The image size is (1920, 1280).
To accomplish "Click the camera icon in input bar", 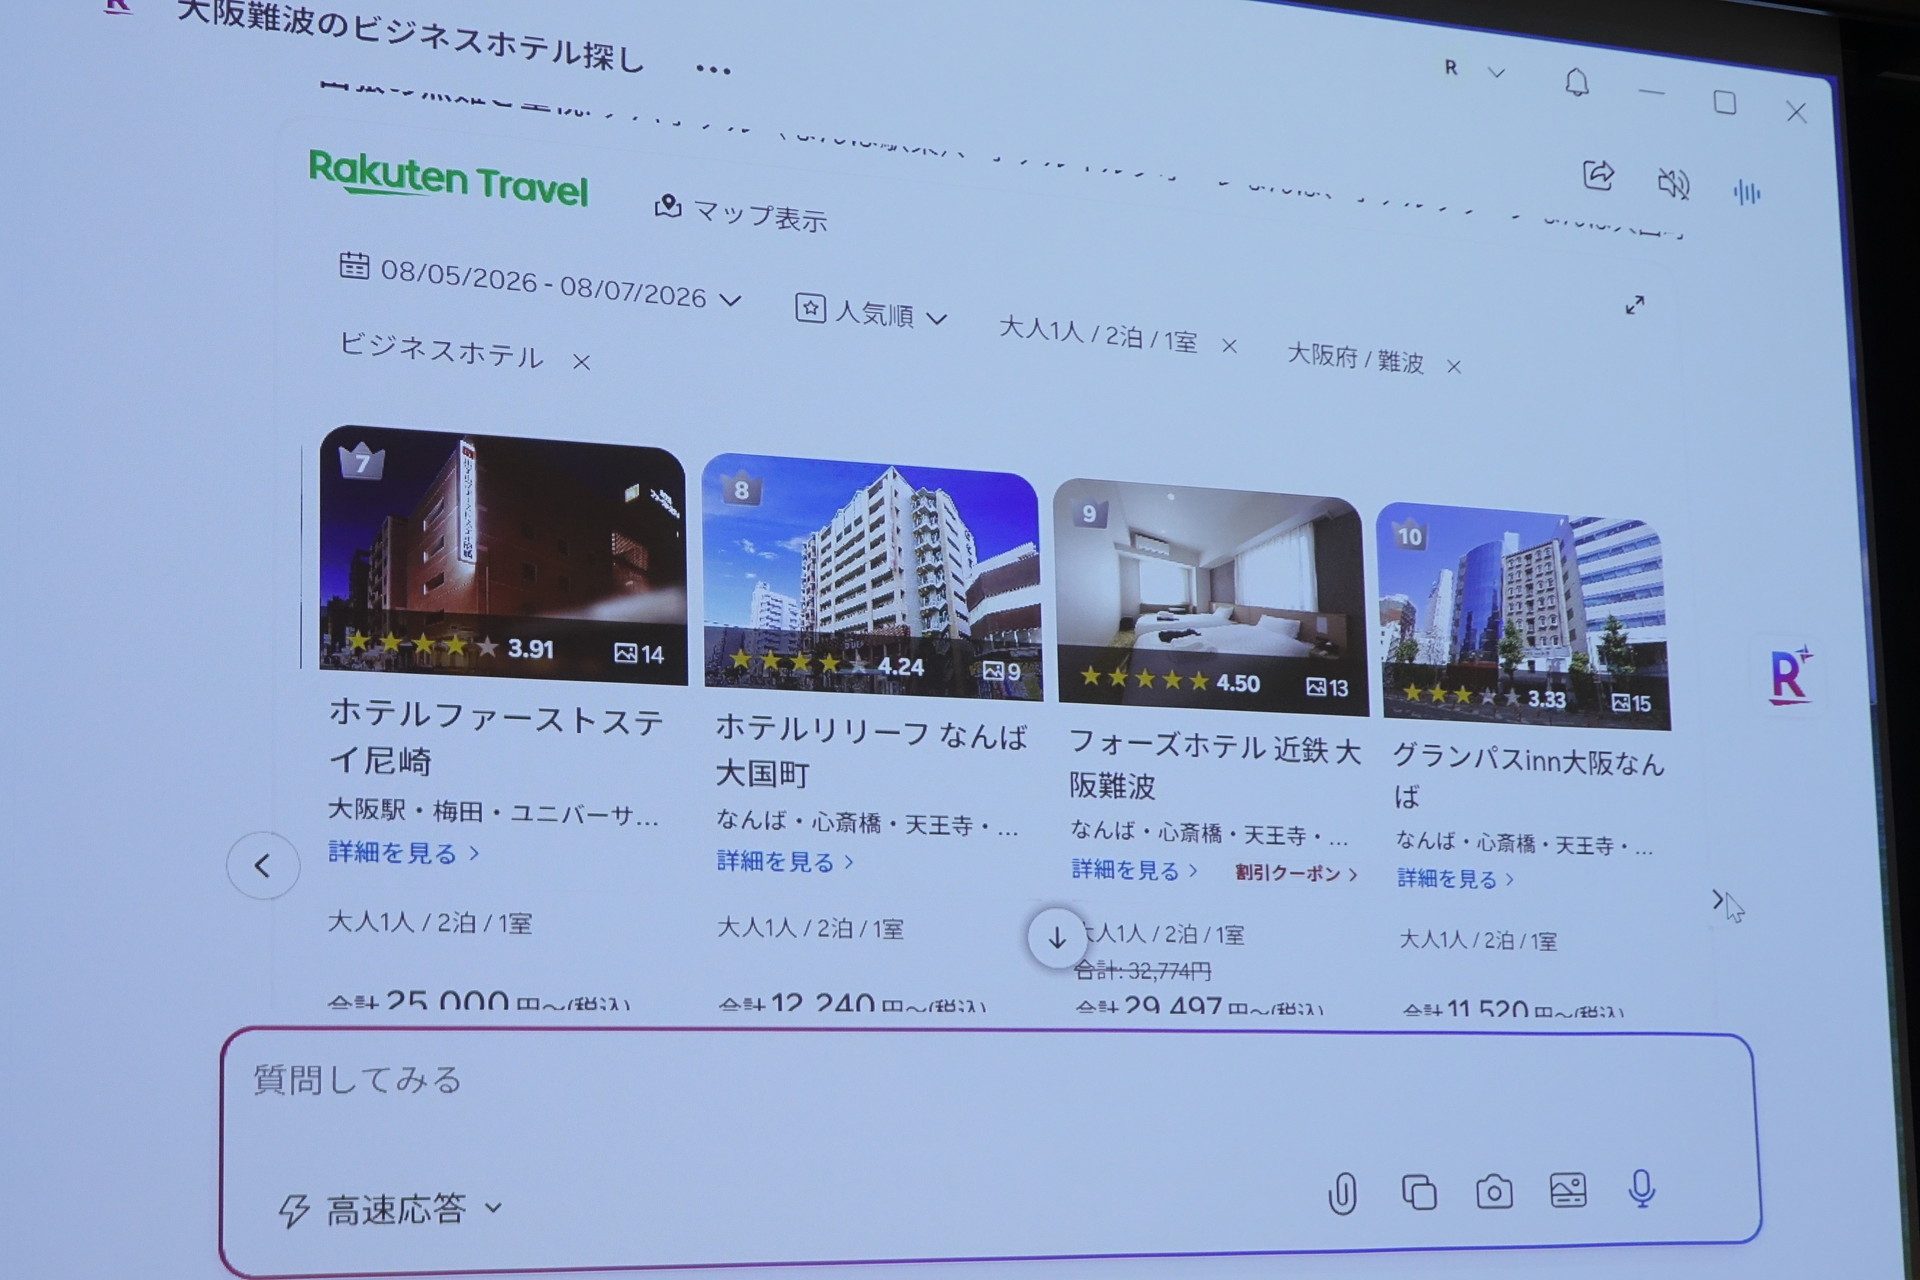I will [x=1494, y=1192].
